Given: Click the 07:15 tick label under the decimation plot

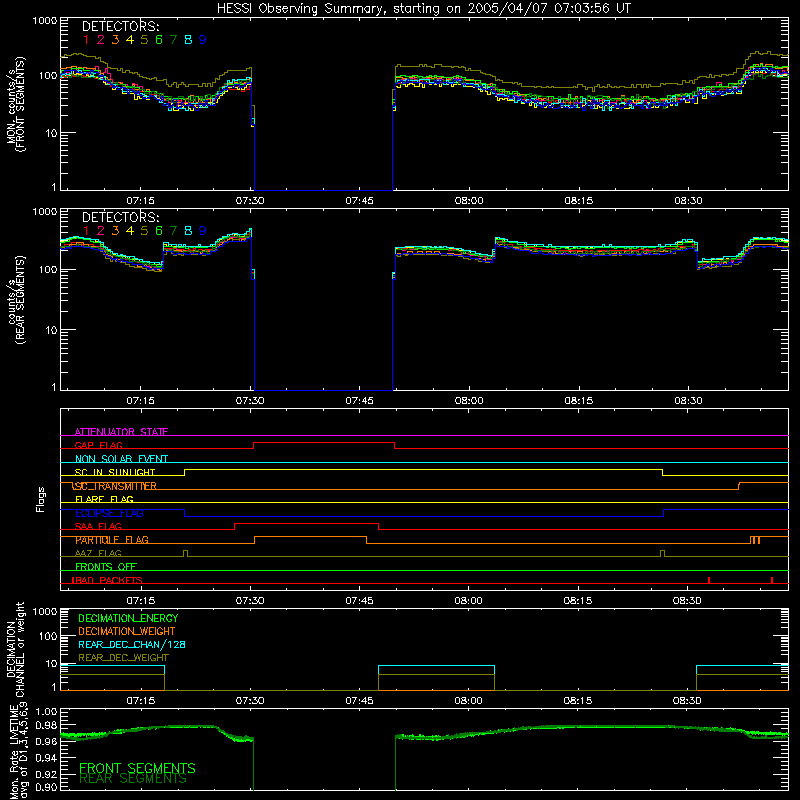Looking at the screenshot, I should point(140,701).
